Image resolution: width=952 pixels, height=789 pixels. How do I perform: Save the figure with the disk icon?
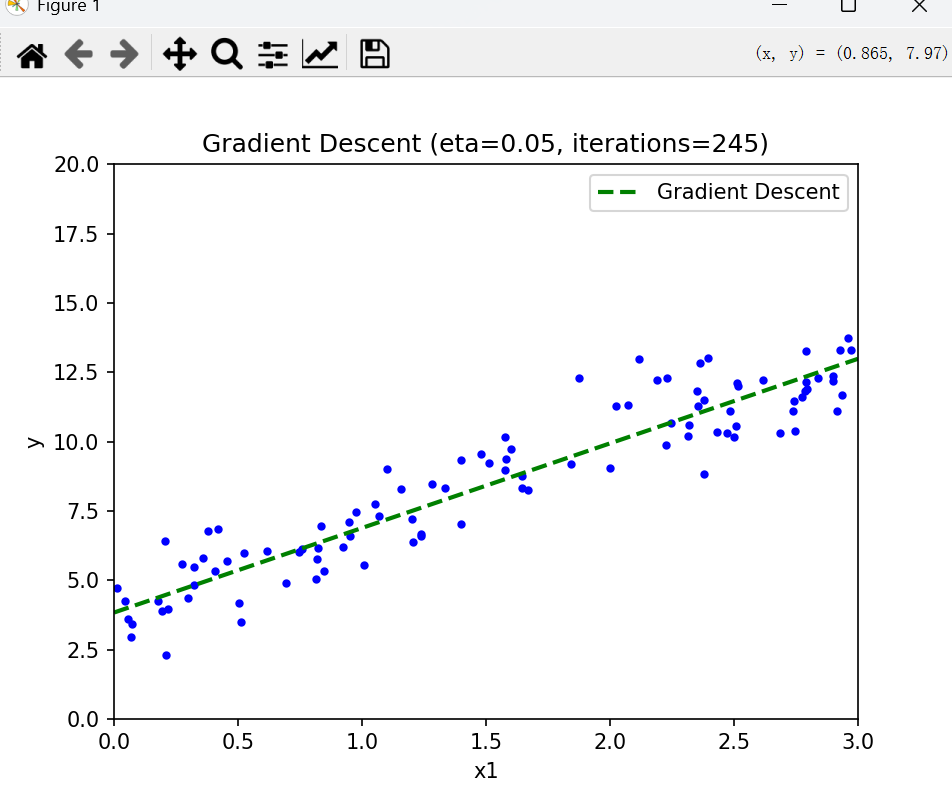pos(375,54)
